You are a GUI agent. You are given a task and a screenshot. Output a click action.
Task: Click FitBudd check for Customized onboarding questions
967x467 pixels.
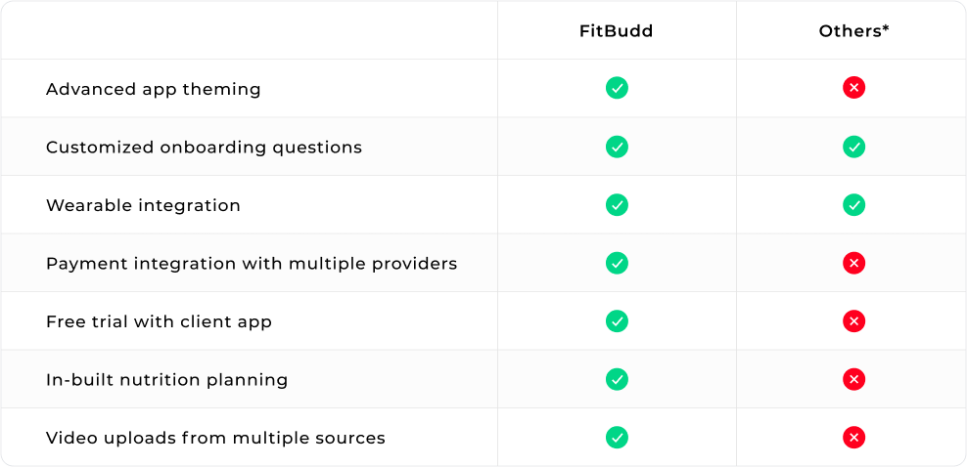pos(617,147)
